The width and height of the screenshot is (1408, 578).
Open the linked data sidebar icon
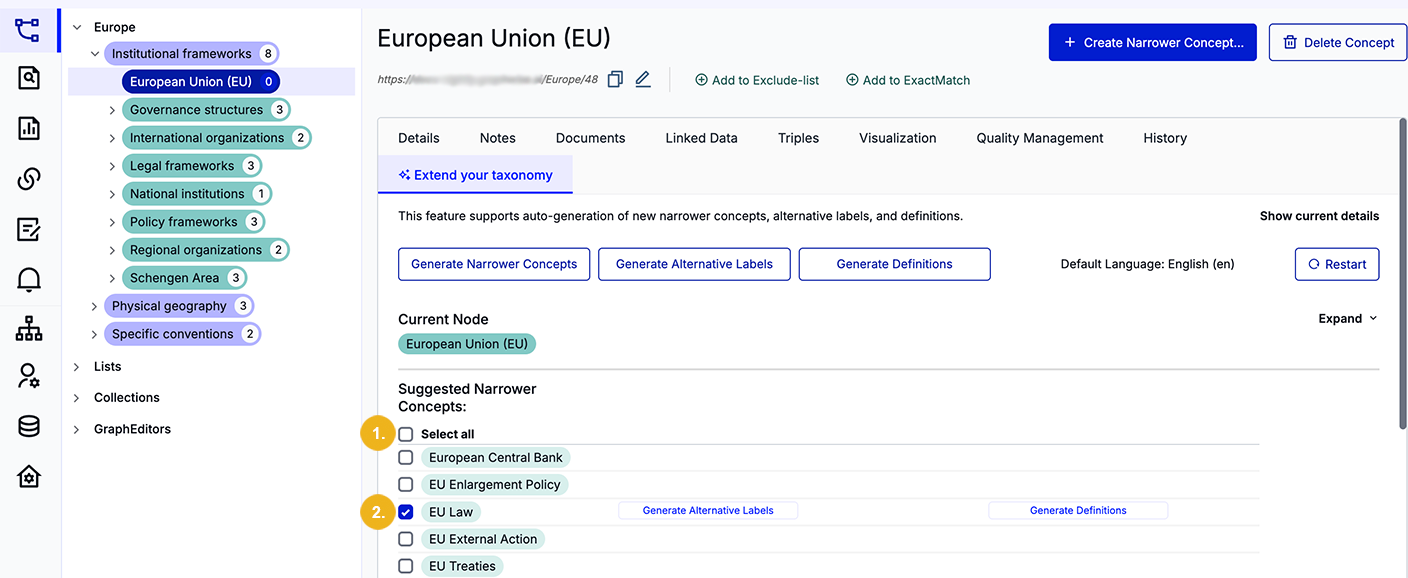pos(28,179)
